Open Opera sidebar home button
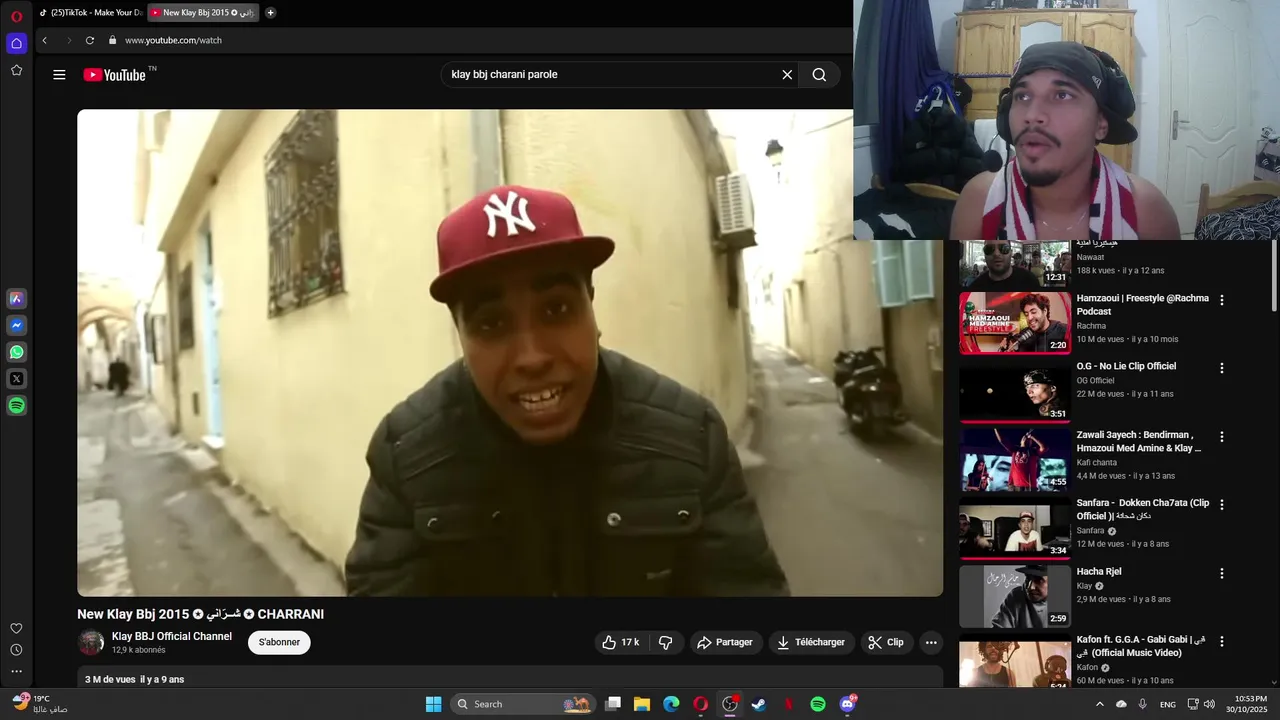 (x=16, y=43)
